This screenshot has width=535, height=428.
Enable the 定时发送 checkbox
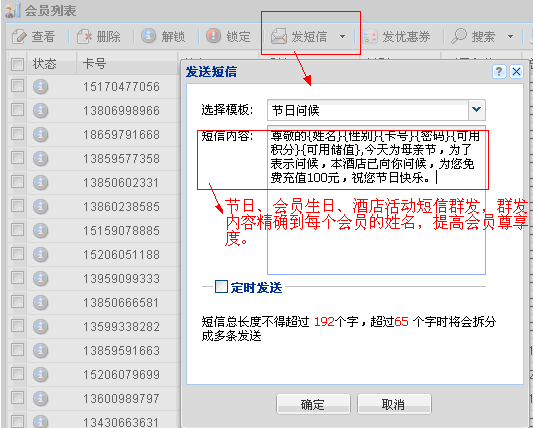pyautogui.click(x=221, y=287)
